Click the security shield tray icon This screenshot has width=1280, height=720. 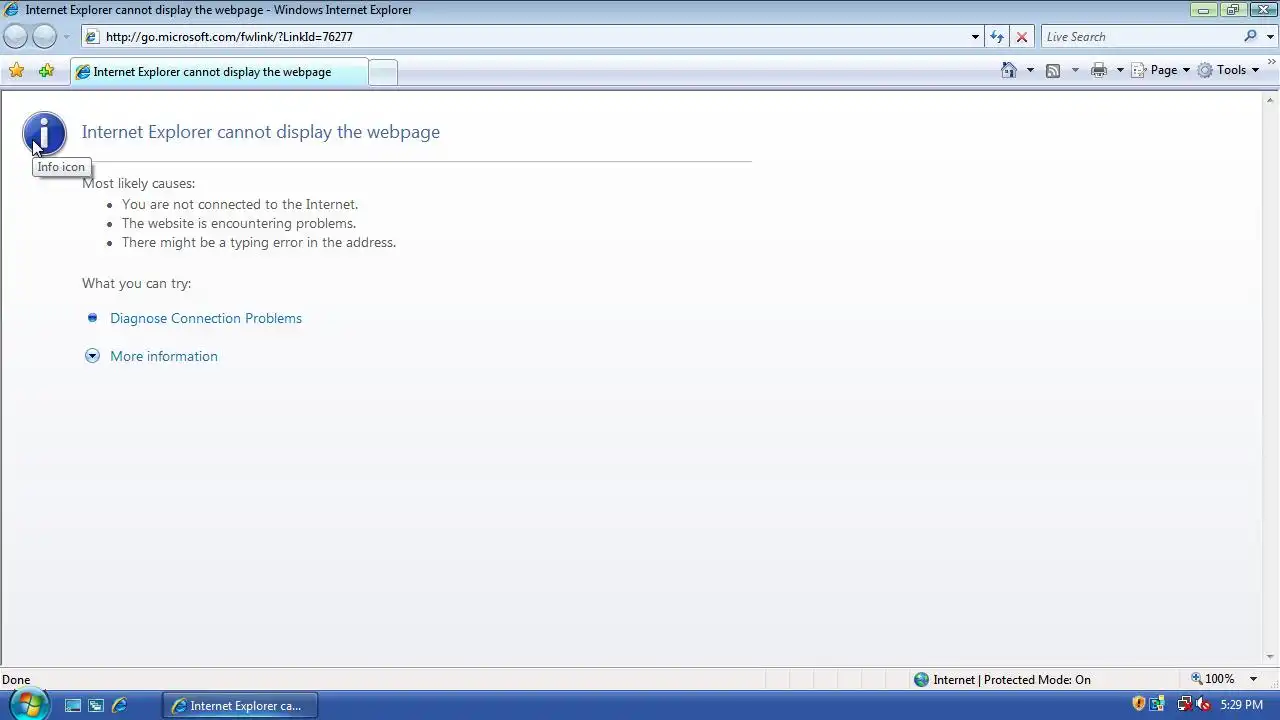click(x=1138, y=704)
